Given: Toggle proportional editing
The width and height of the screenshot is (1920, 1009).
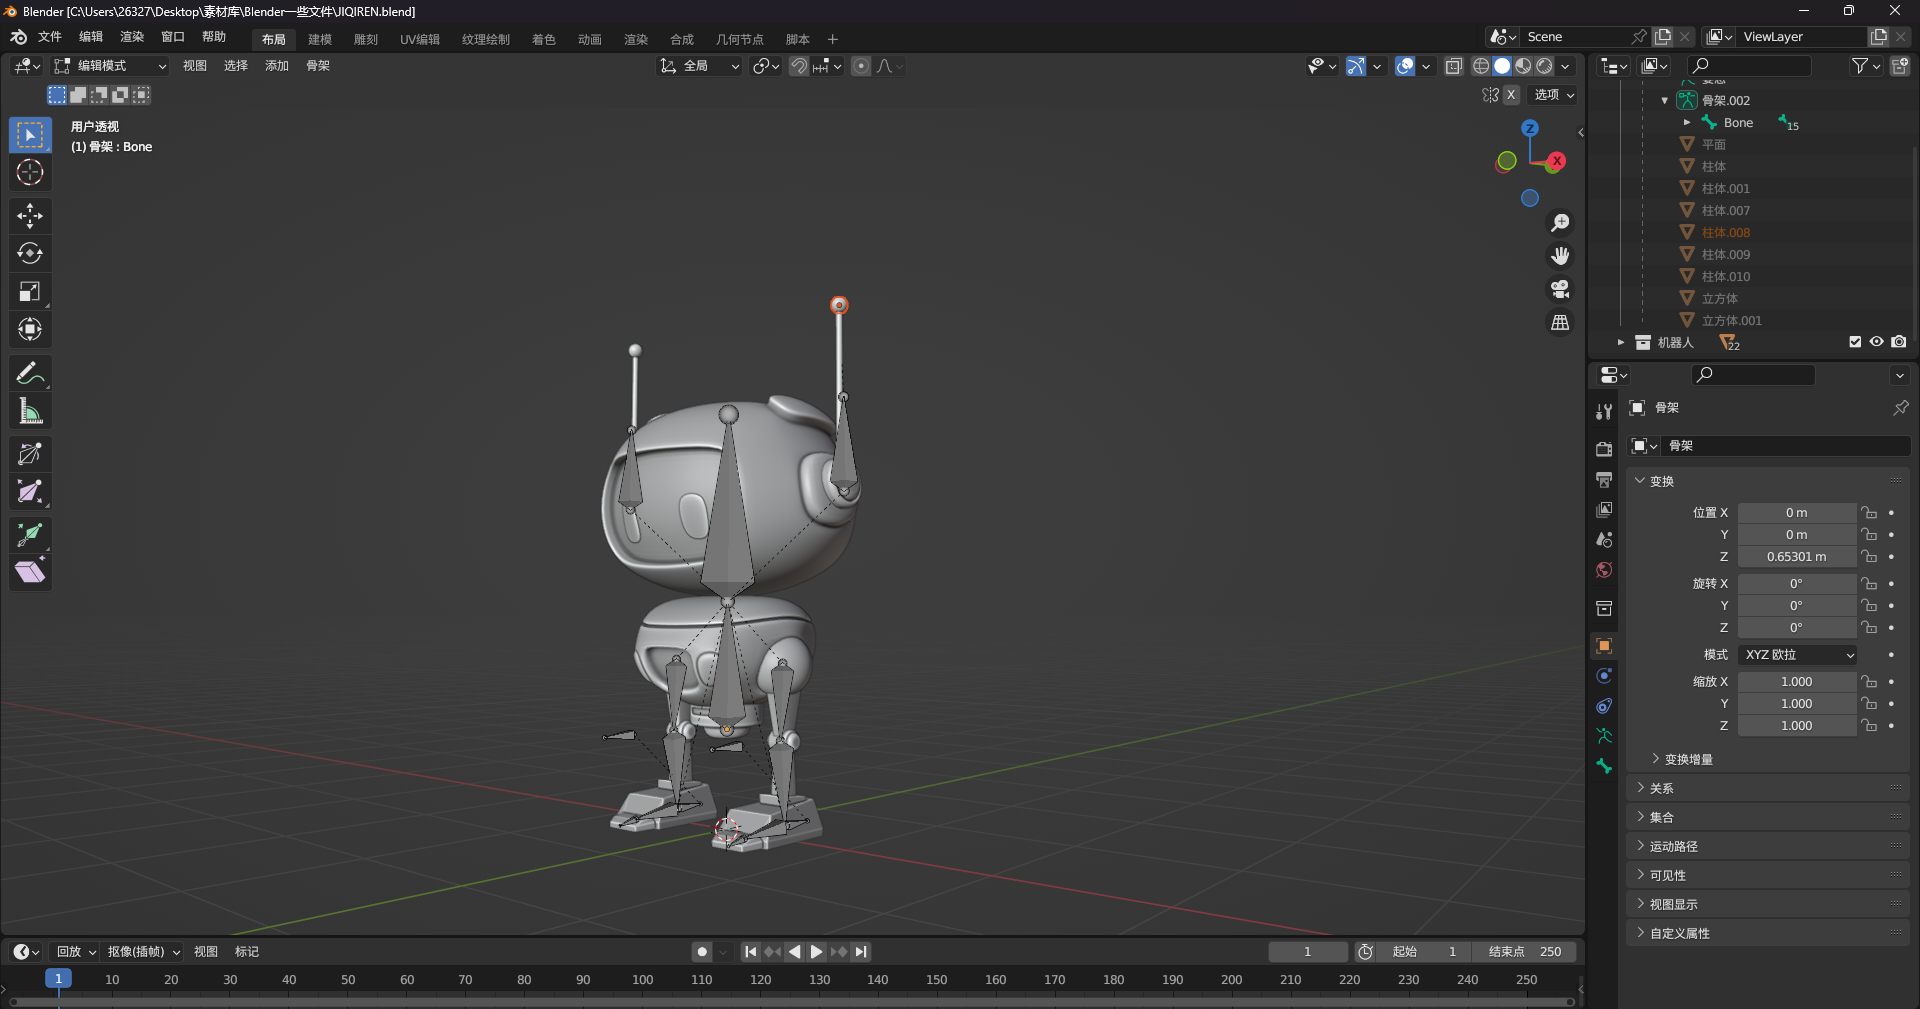Looking at the screenshot, I should (x=861, y=66).
